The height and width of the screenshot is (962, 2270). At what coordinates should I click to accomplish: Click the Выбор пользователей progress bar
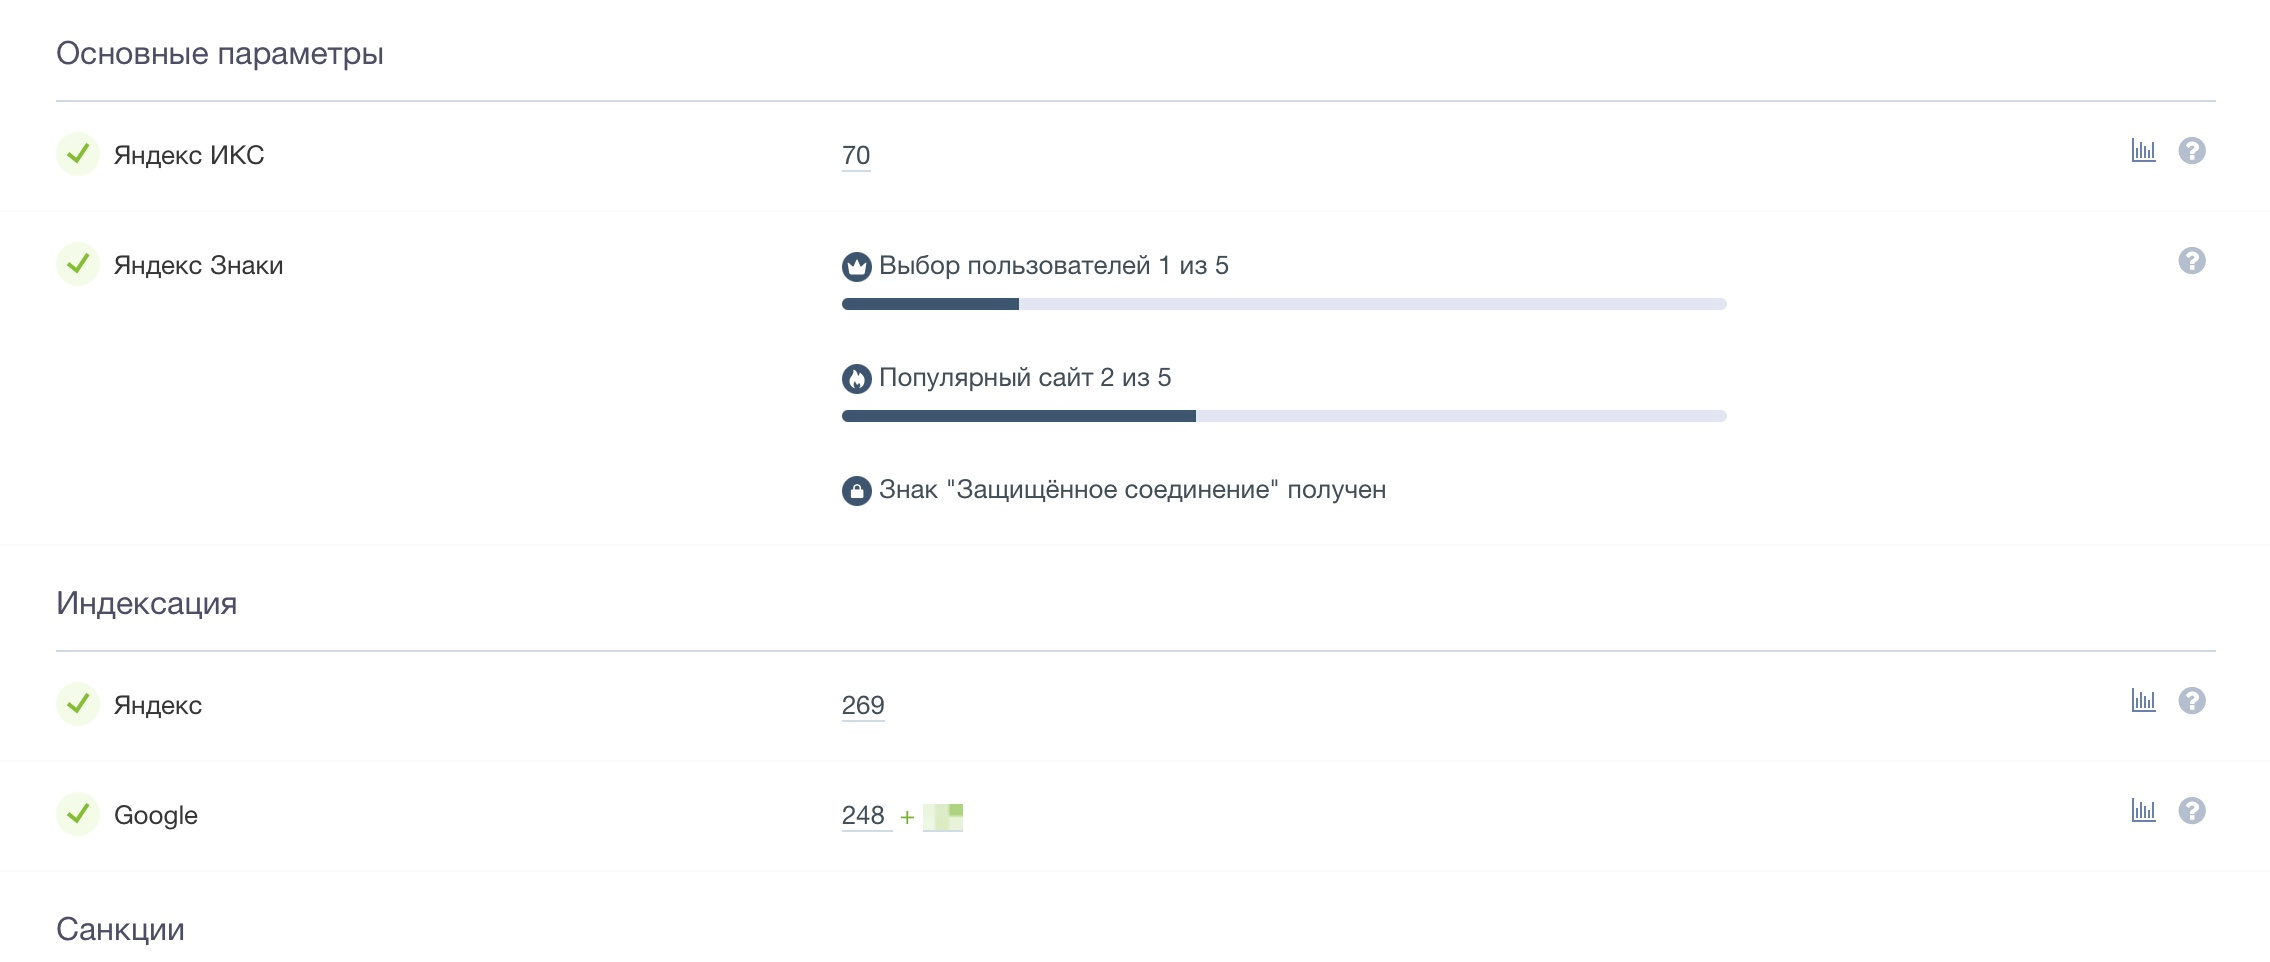pos(1284,304)
